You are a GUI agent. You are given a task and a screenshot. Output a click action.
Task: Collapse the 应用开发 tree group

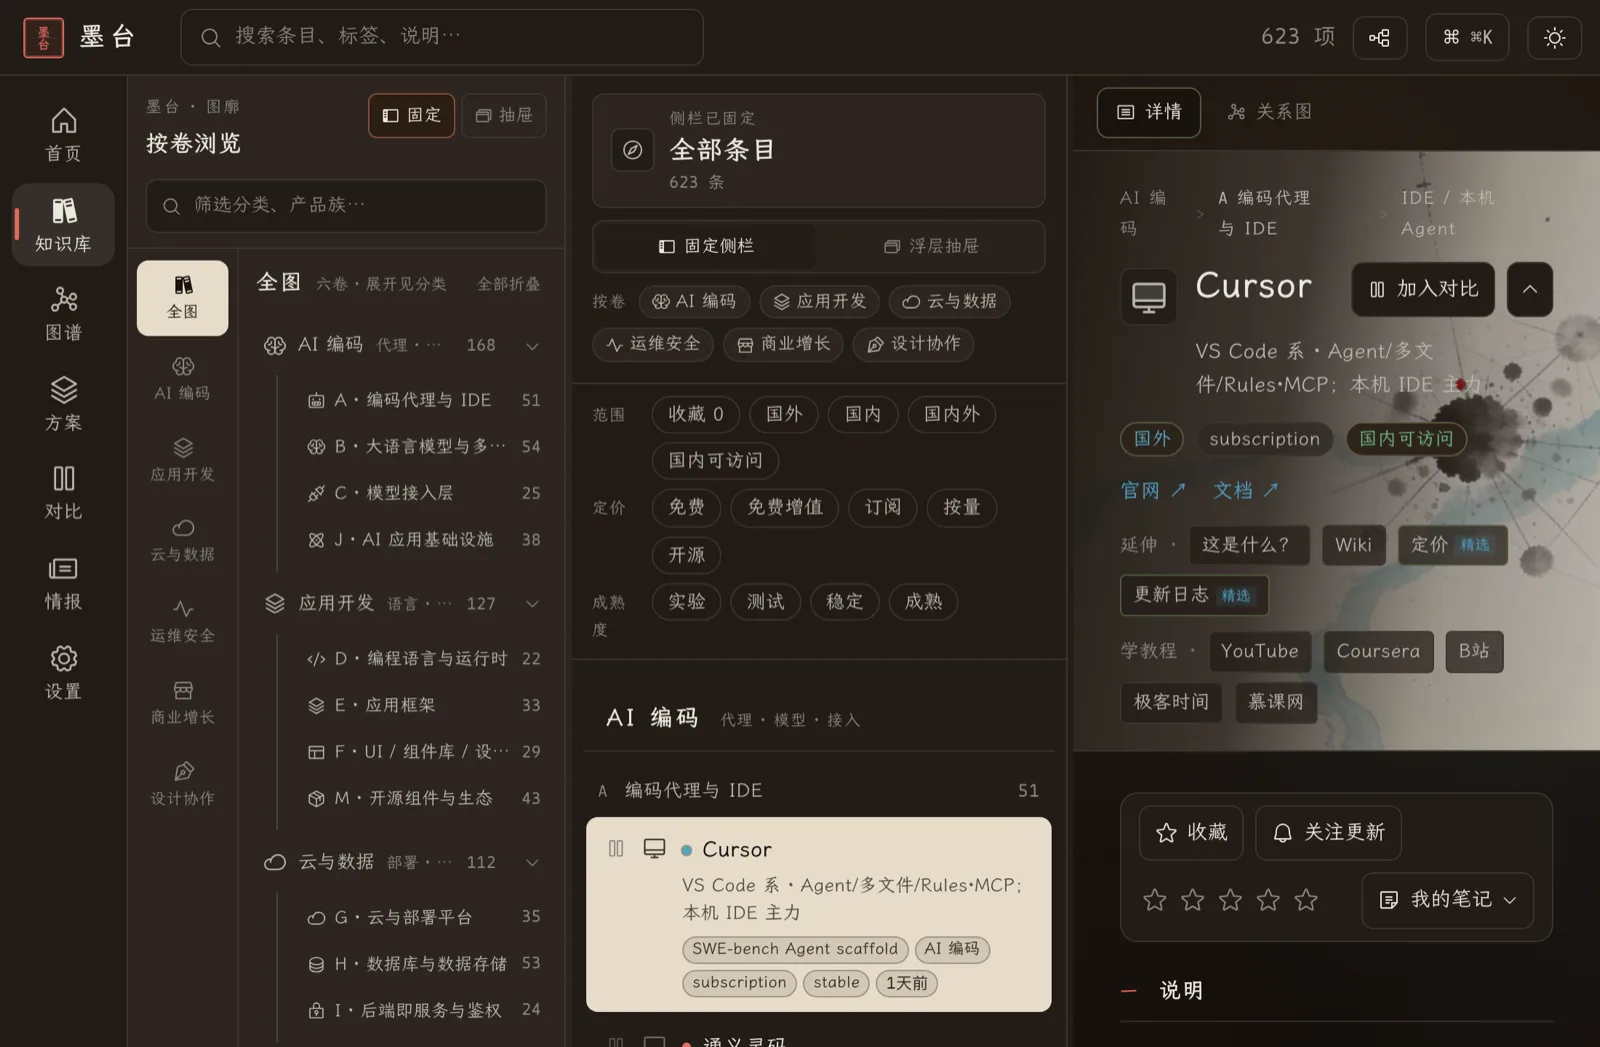click(x=532, y=604)
